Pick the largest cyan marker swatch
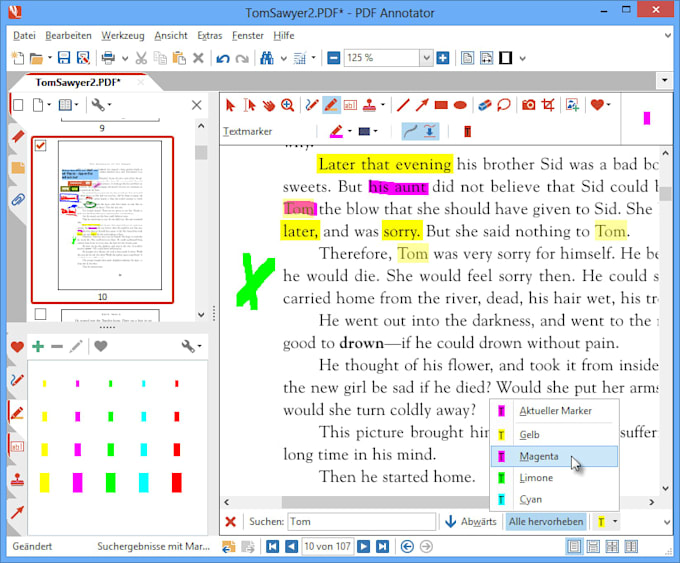Screen dimensions: 680x563 click(x=144, y=483)
